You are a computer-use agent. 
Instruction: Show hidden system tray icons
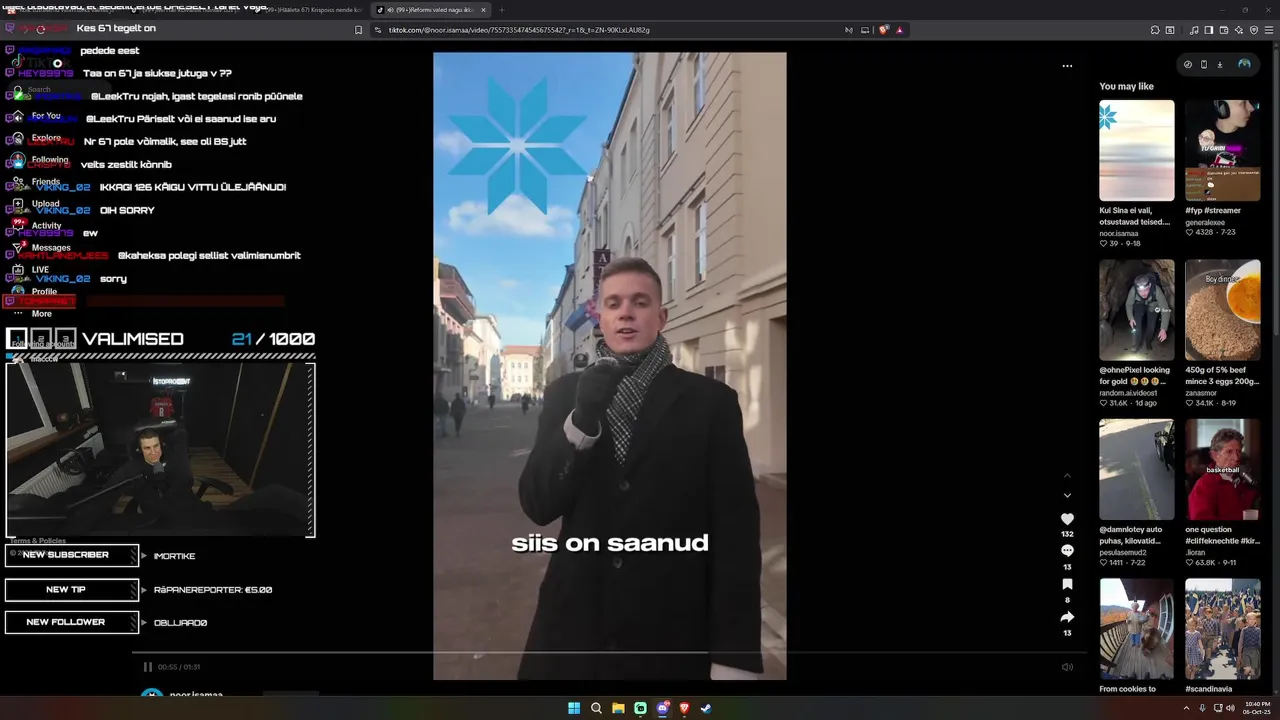1187,708
